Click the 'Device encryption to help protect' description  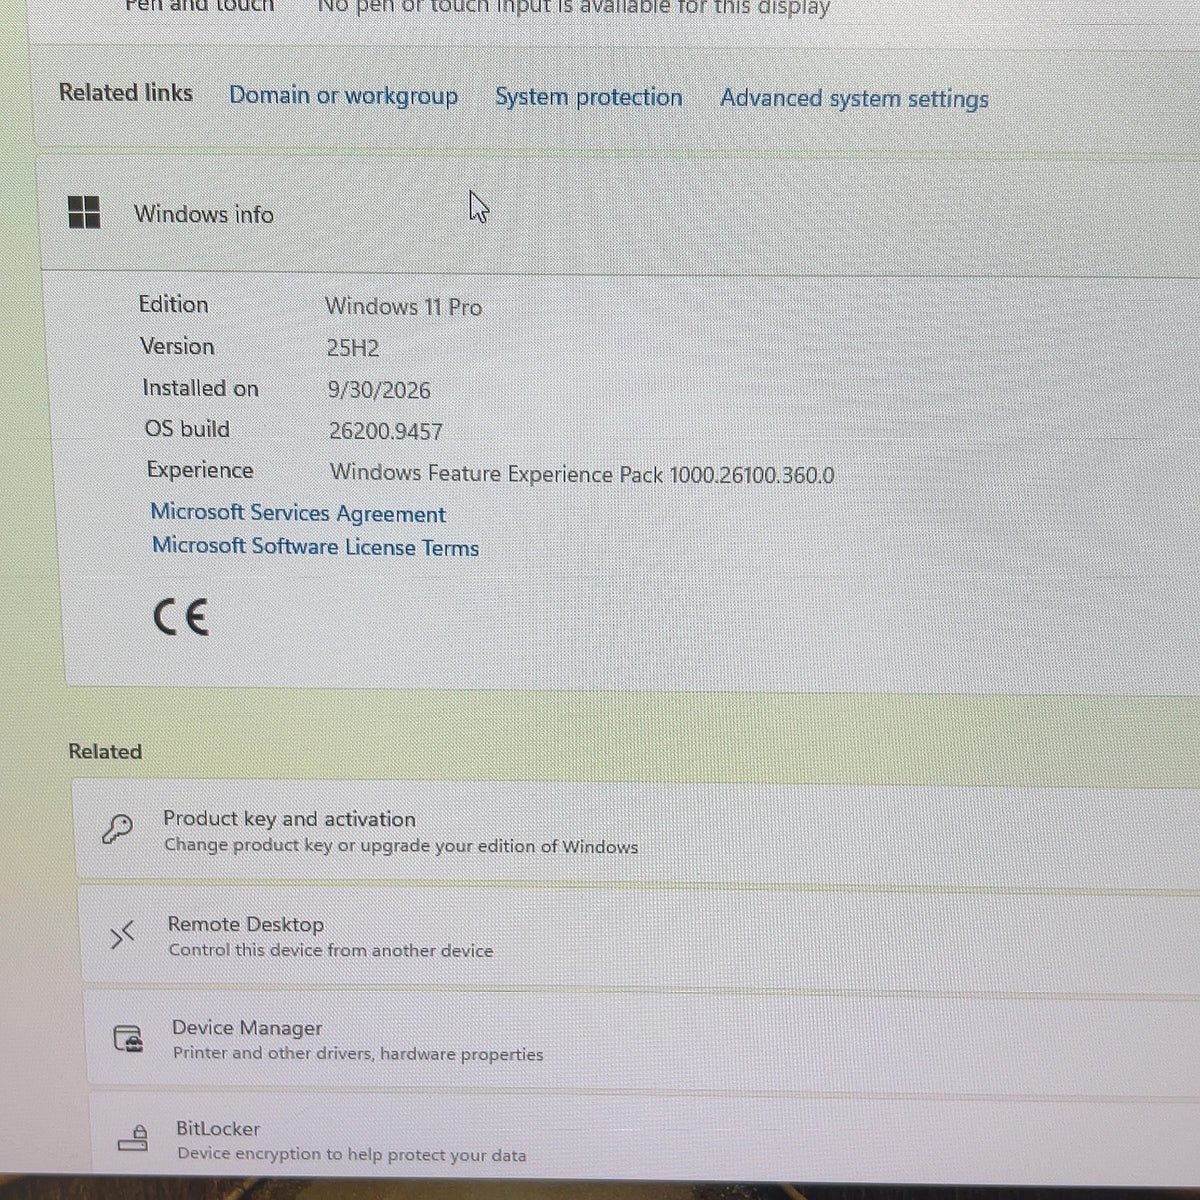[x=352, y=1154]
